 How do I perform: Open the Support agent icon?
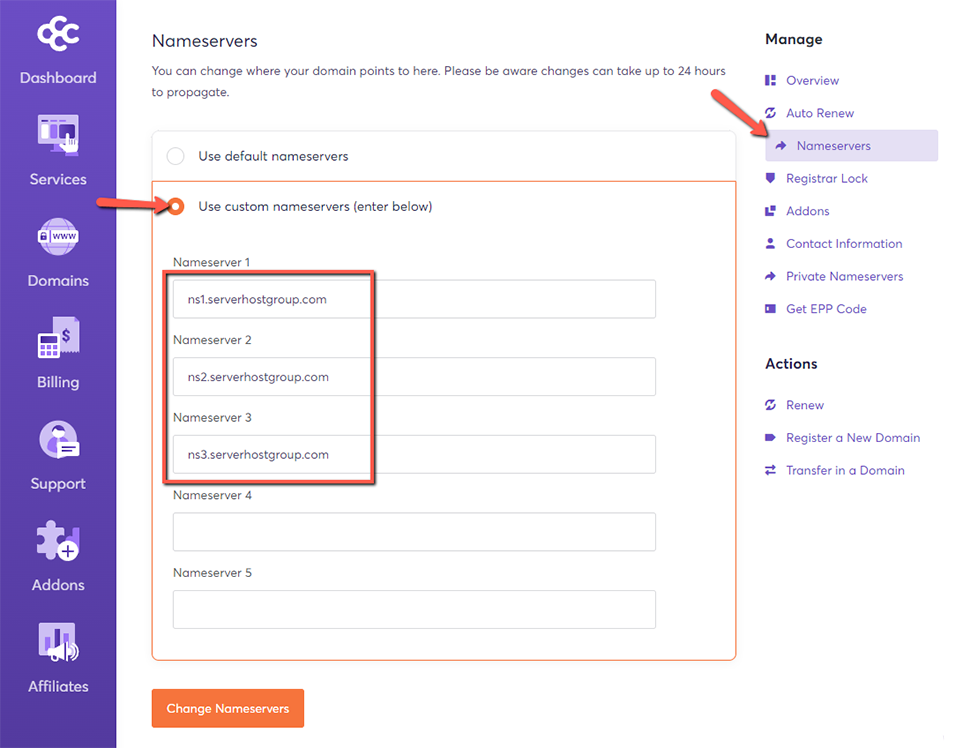tap(58, 440)
